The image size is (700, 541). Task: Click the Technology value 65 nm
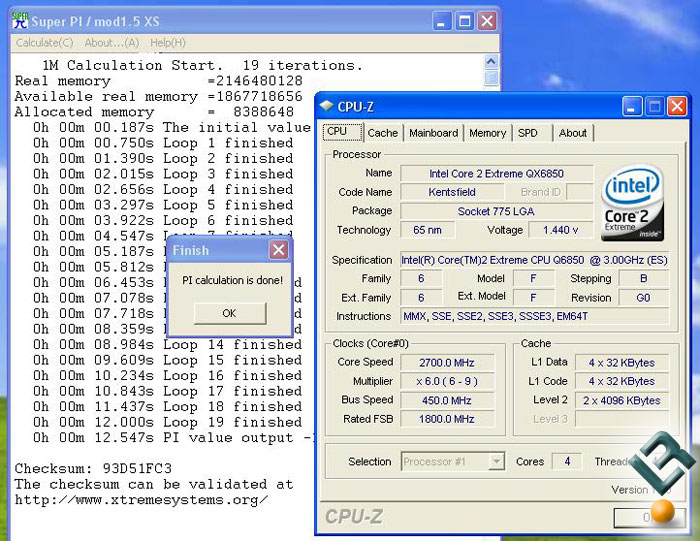point(428,230)
